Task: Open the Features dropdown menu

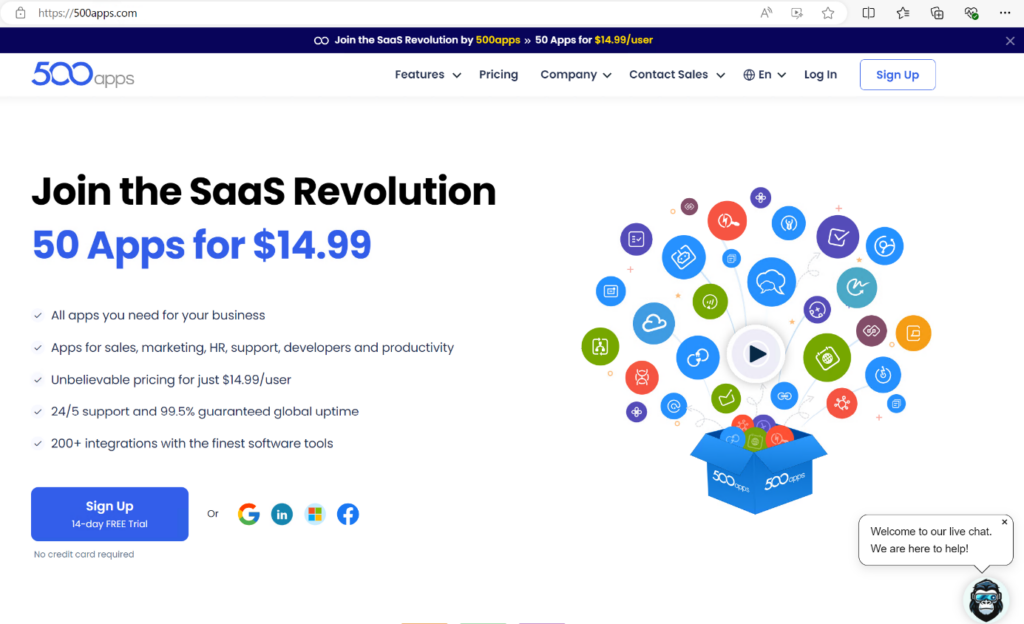Action: pyautogui.click(x=428, y=74)
